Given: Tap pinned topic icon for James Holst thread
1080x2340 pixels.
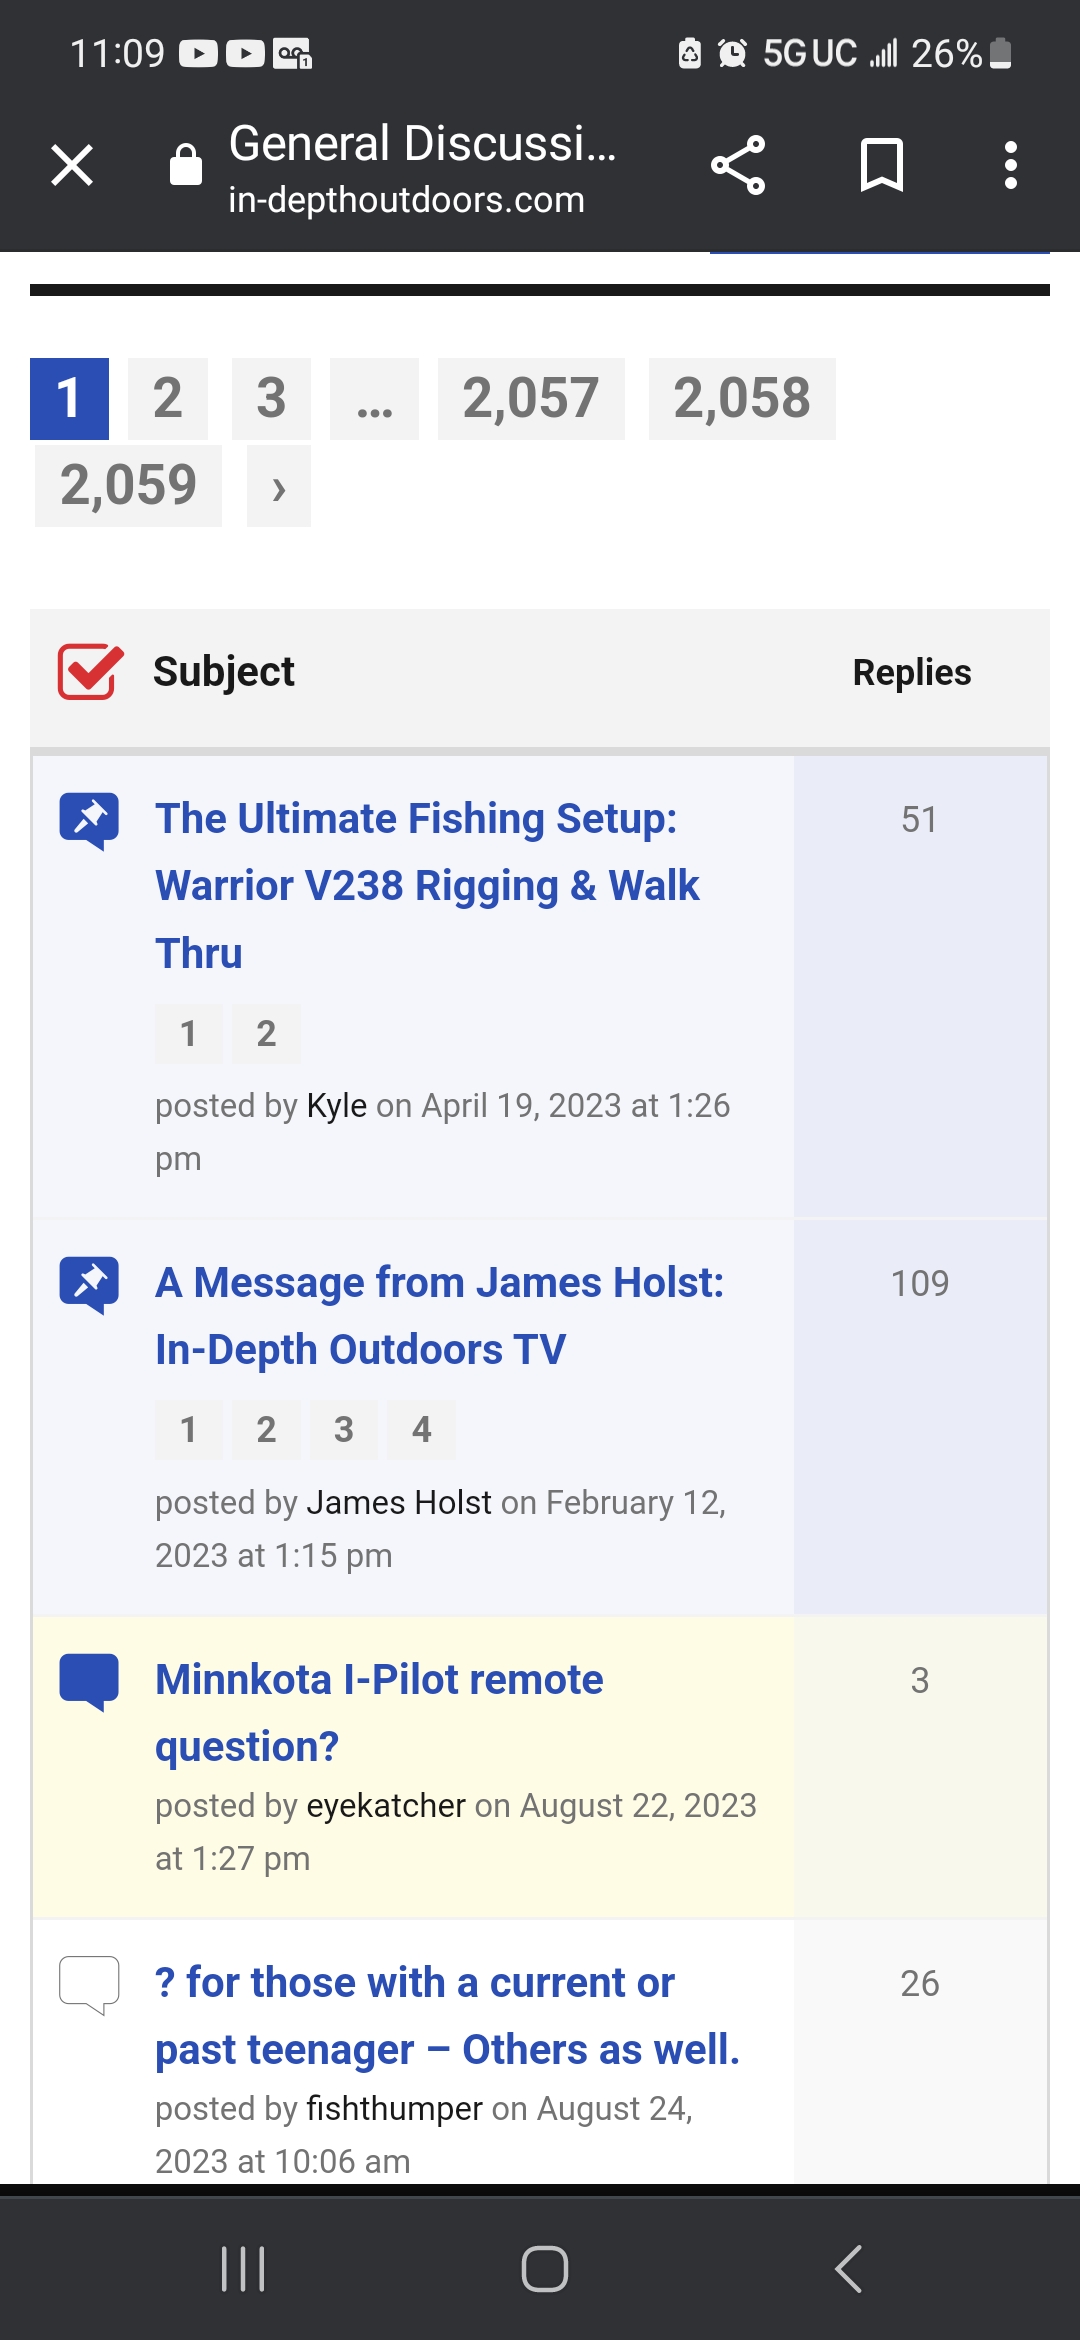Looking at the screenshot, I should pyautogui.click(x=89, y=1285).
